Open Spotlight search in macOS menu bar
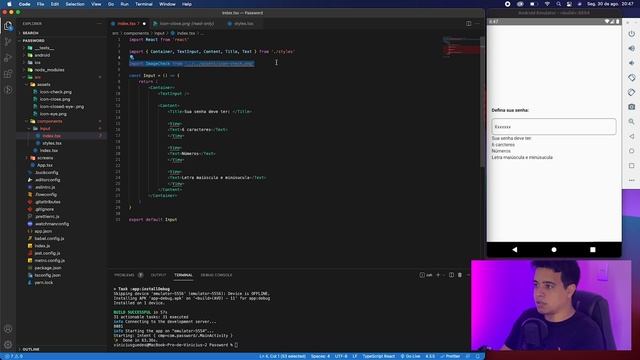 (x=558, y=4)
